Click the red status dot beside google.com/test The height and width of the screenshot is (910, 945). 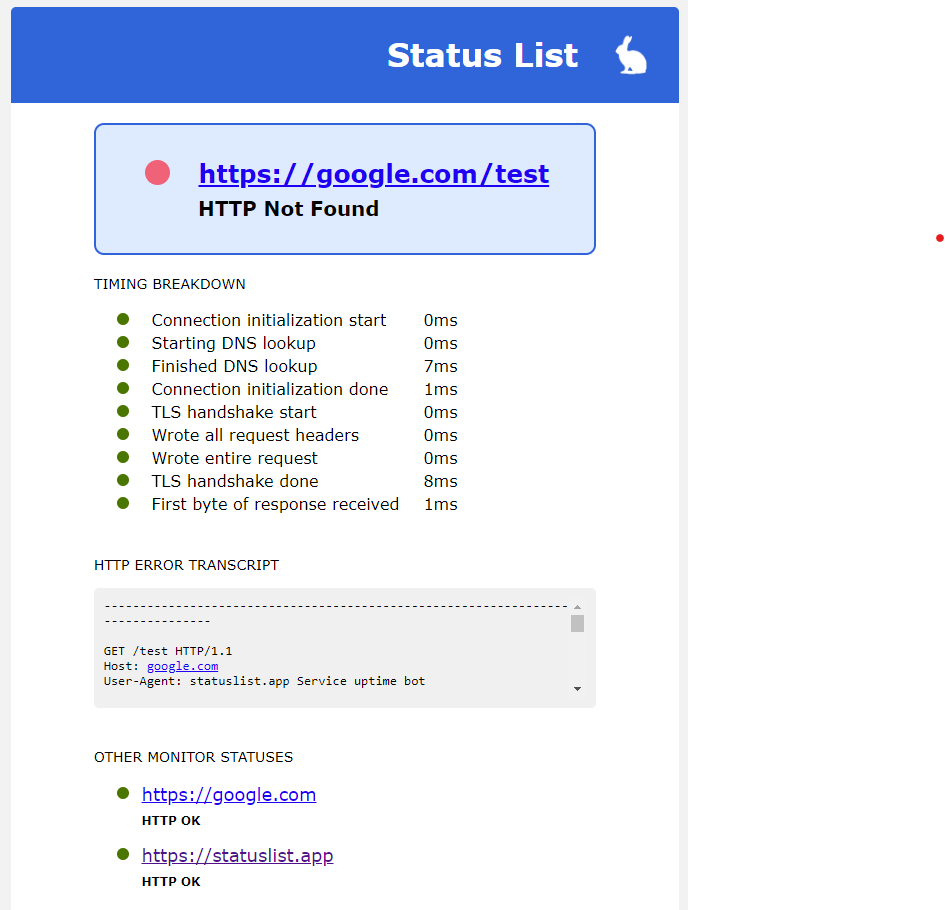coord(156,172)
